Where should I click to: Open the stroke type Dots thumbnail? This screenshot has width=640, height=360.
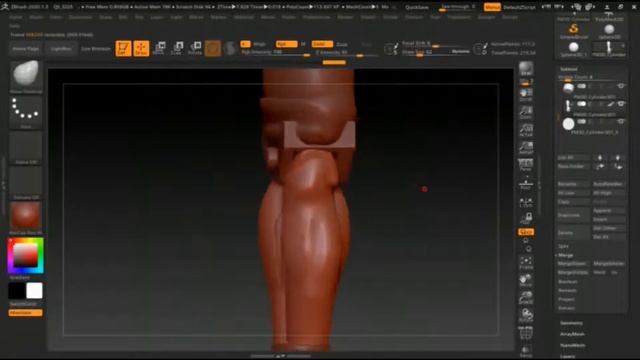[x=25, y=112]
